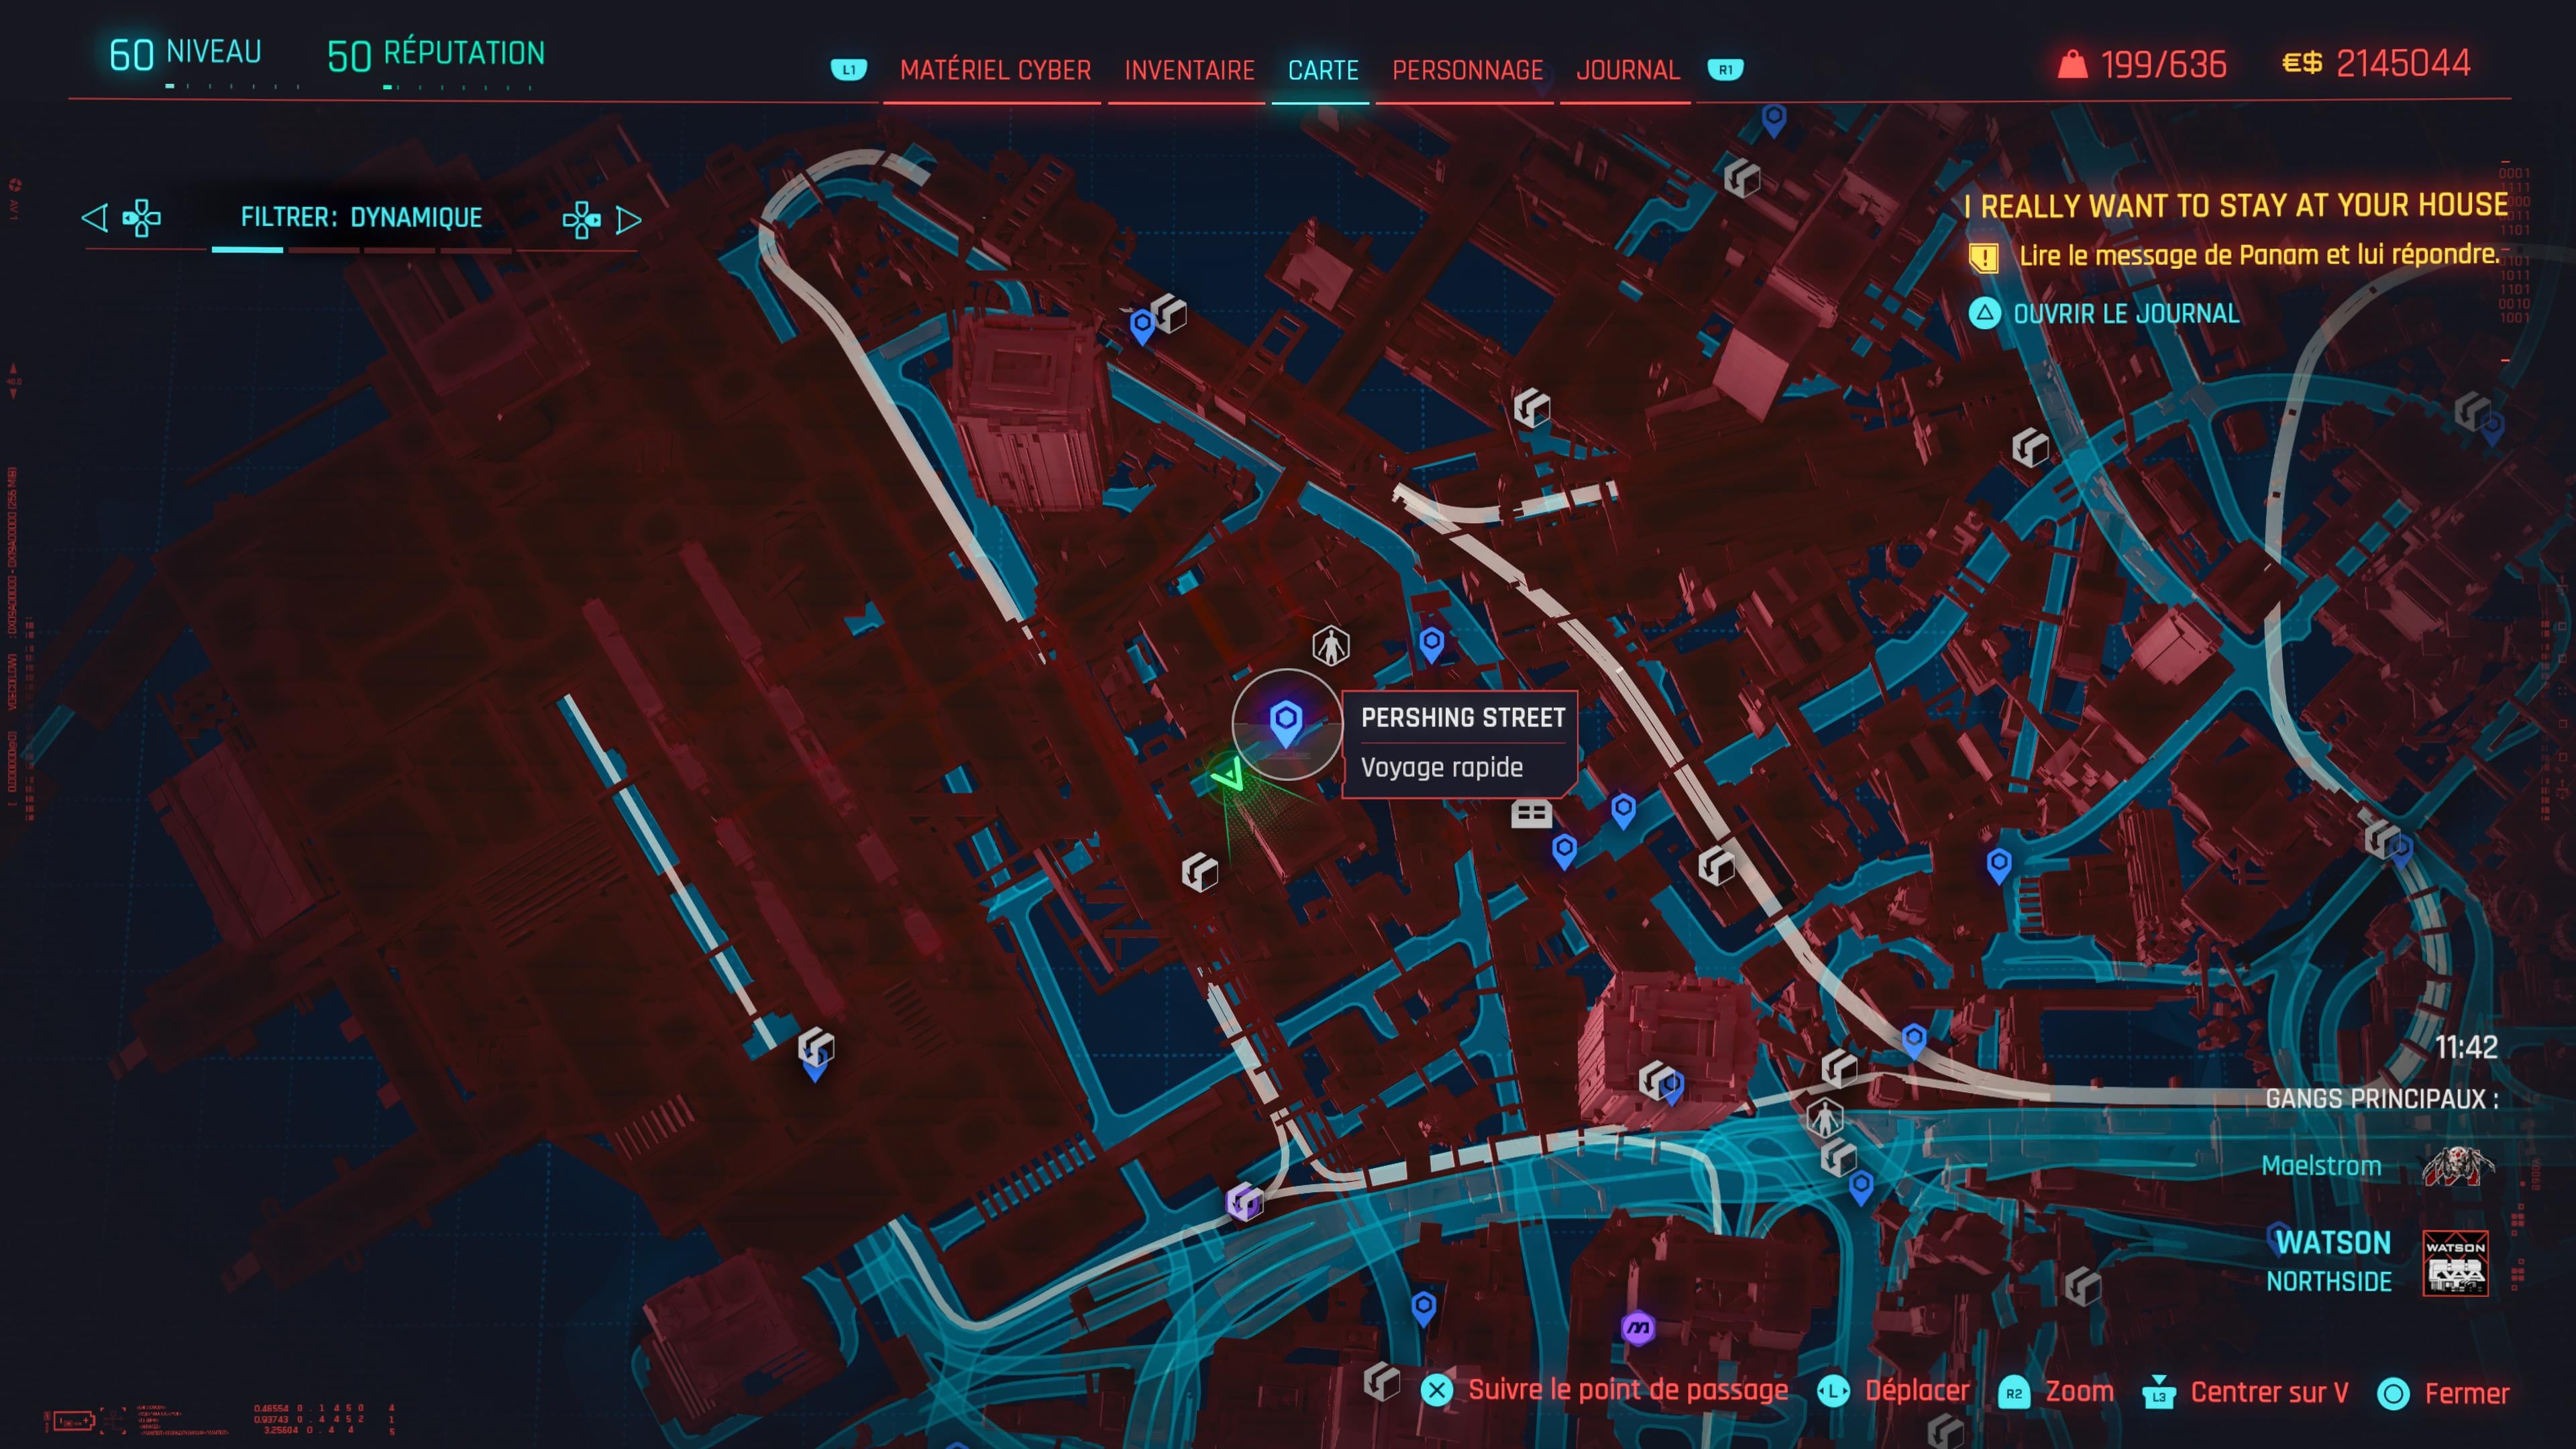Click the yellow quest objective exclamation icon
This screenshot has height=1449, width=2576.
1984,258
